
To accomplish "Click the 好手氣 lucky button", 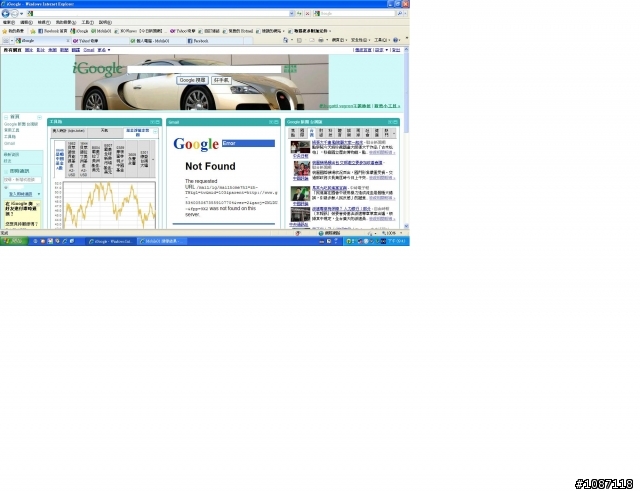I will click(x=222, y=80).
